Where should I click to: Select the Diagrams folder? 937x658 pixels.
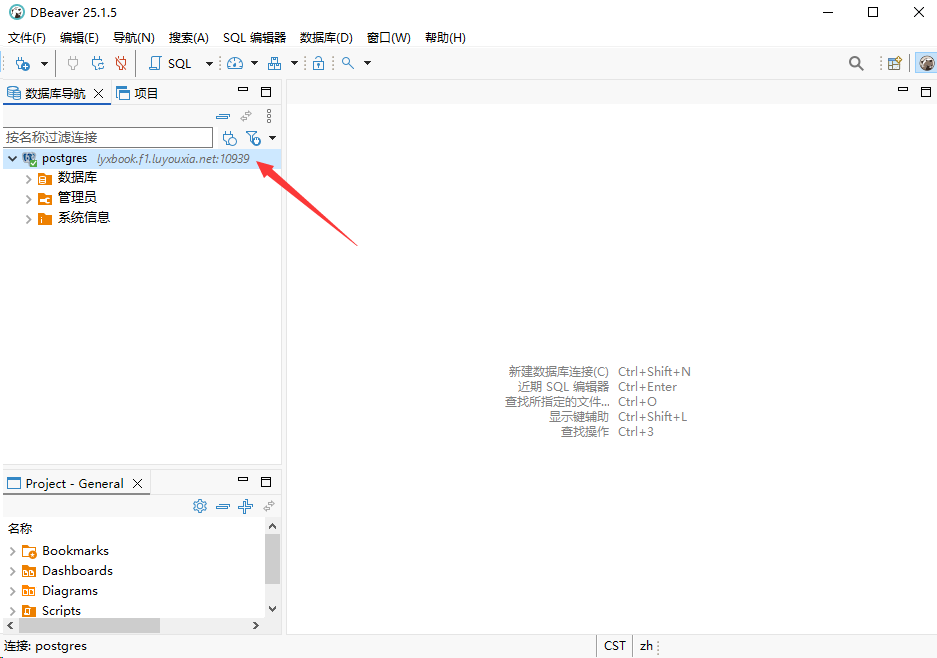69,591
